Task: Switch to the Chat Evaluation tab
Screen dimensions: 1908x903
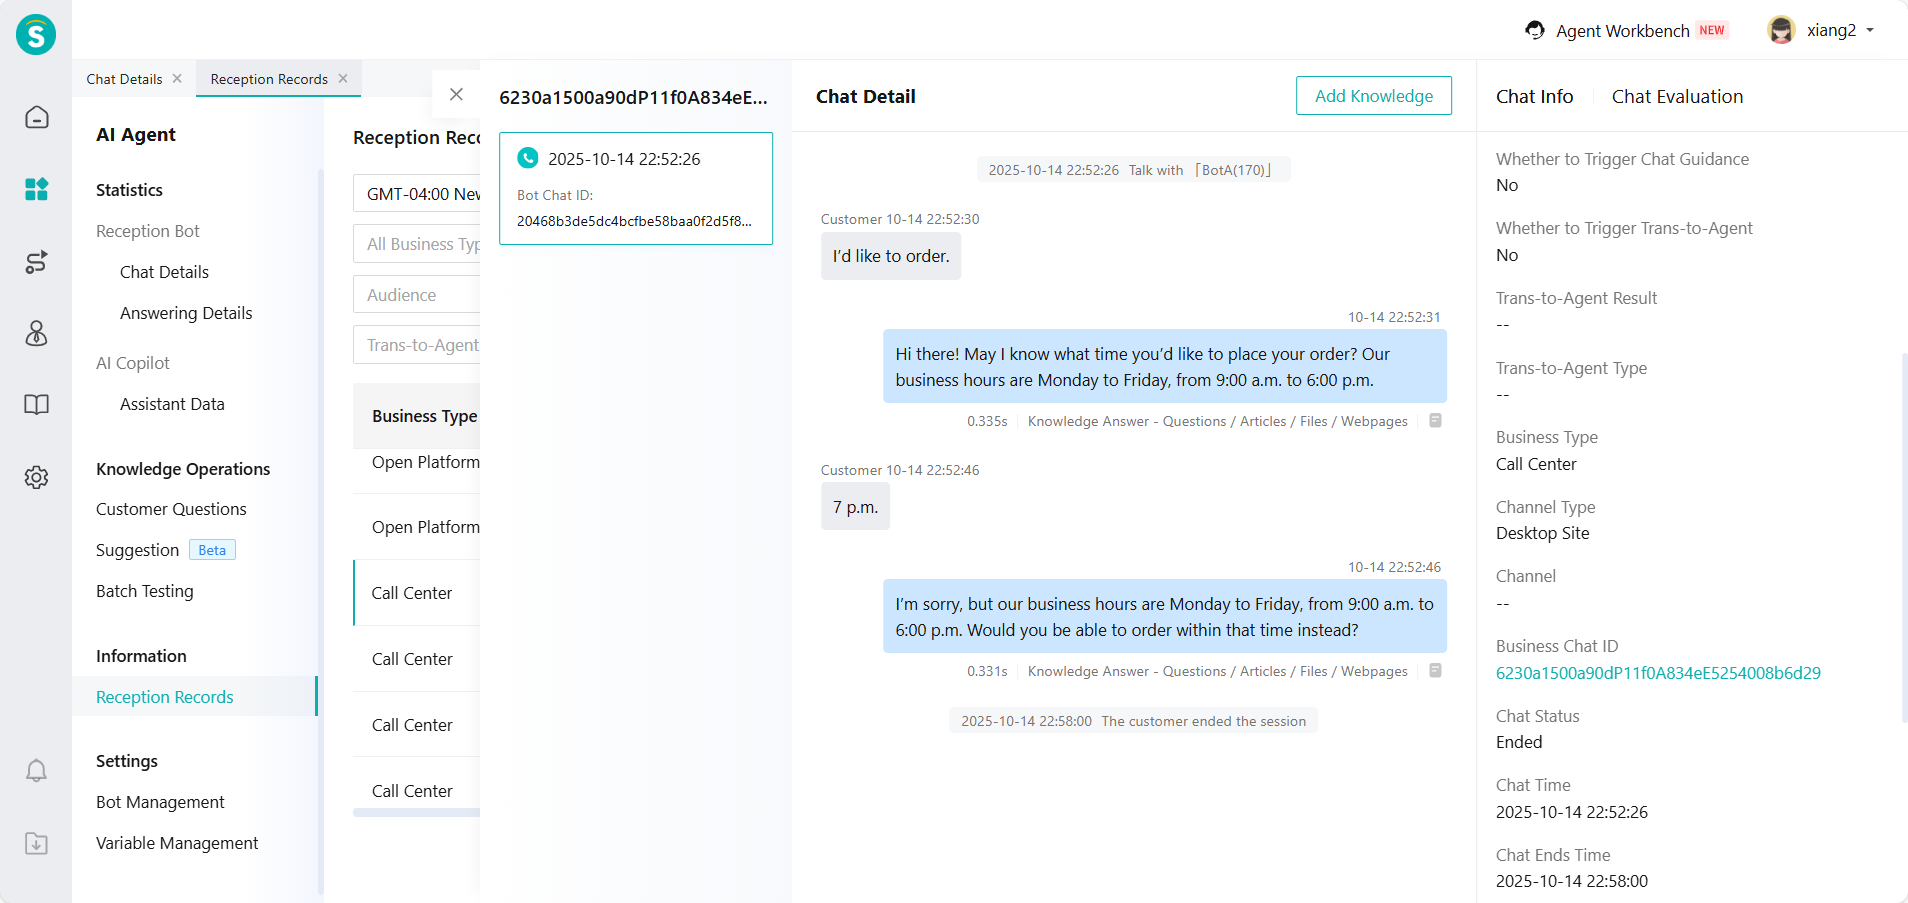Action: [1677, 96]
